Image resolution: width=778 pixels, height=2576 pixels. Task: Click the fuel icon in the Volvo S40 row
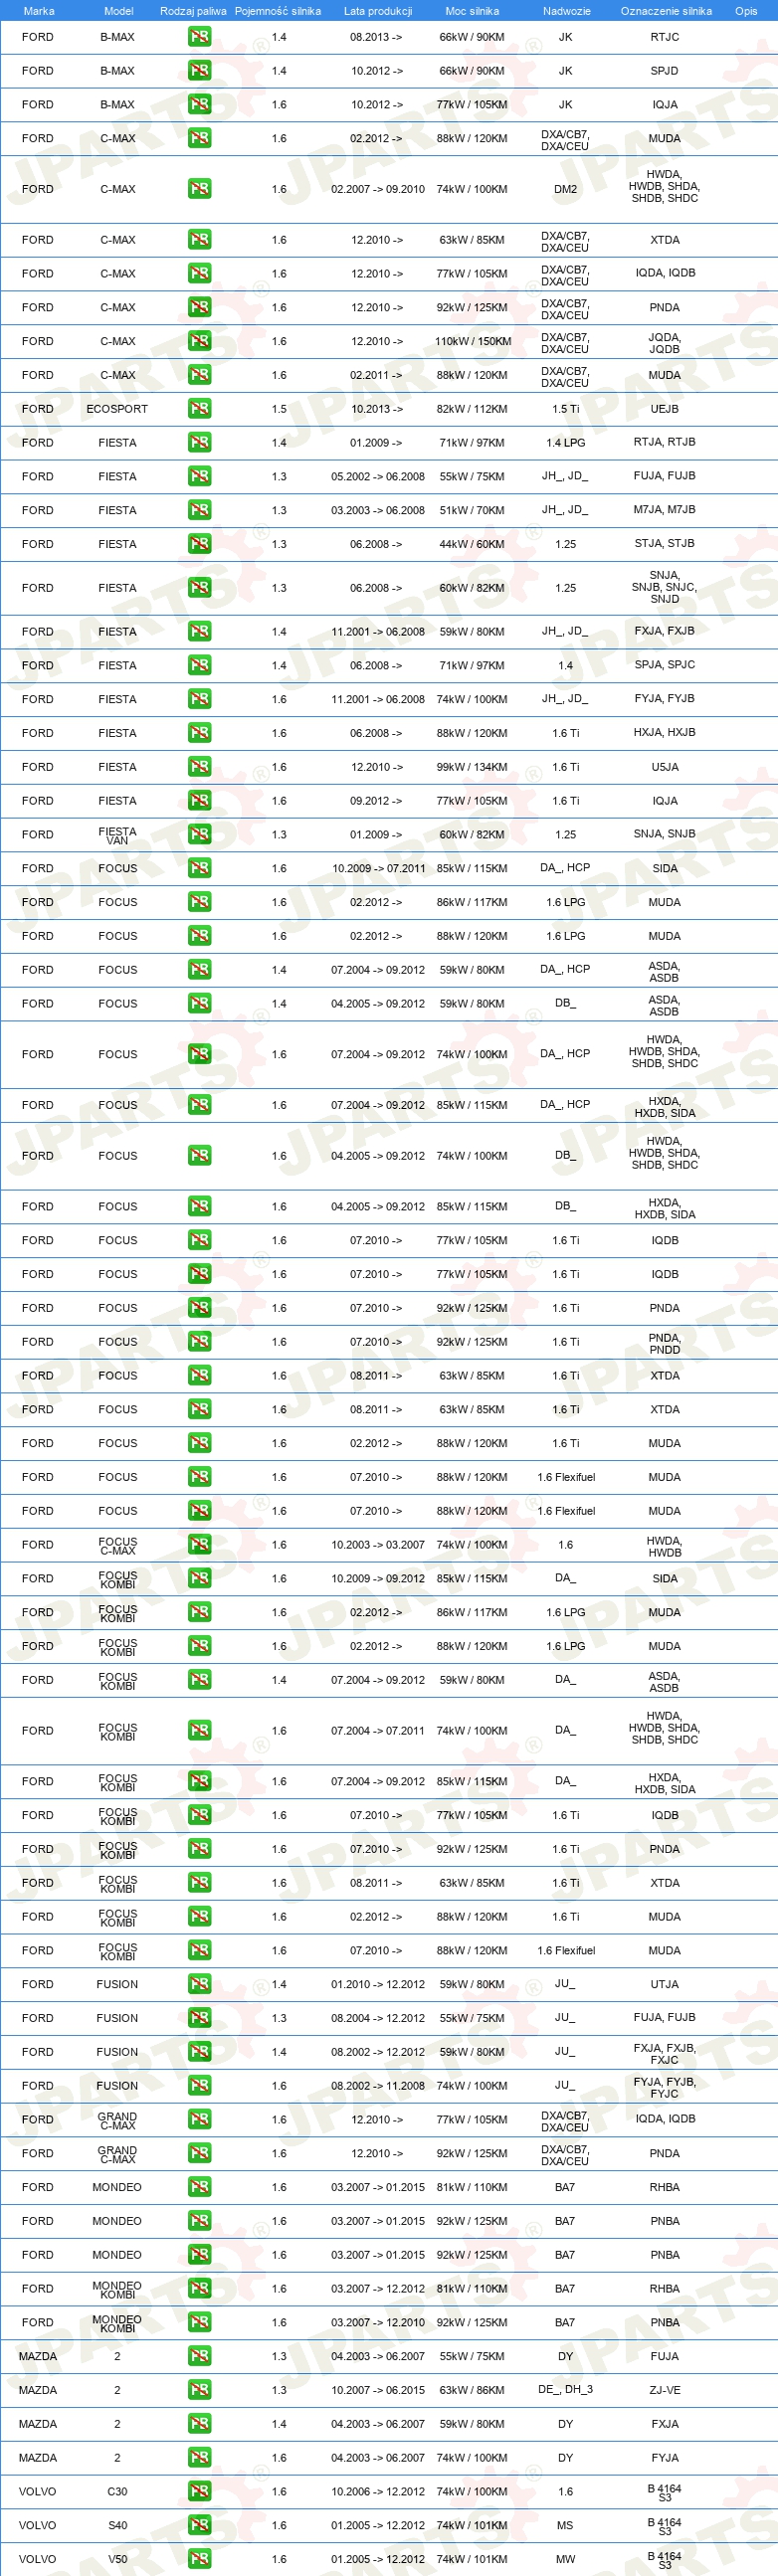[200, 2525]
